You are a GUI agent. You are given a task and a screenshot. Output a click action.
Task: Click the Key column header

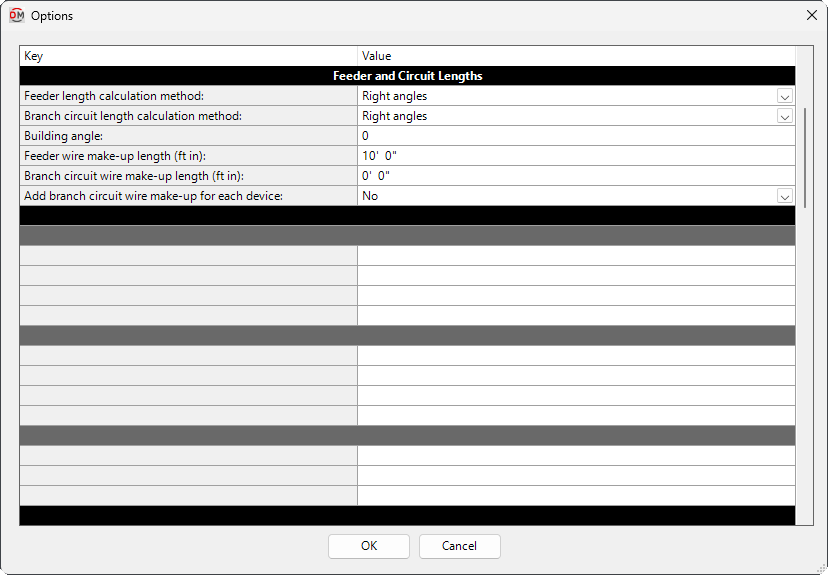coord(188,56)
